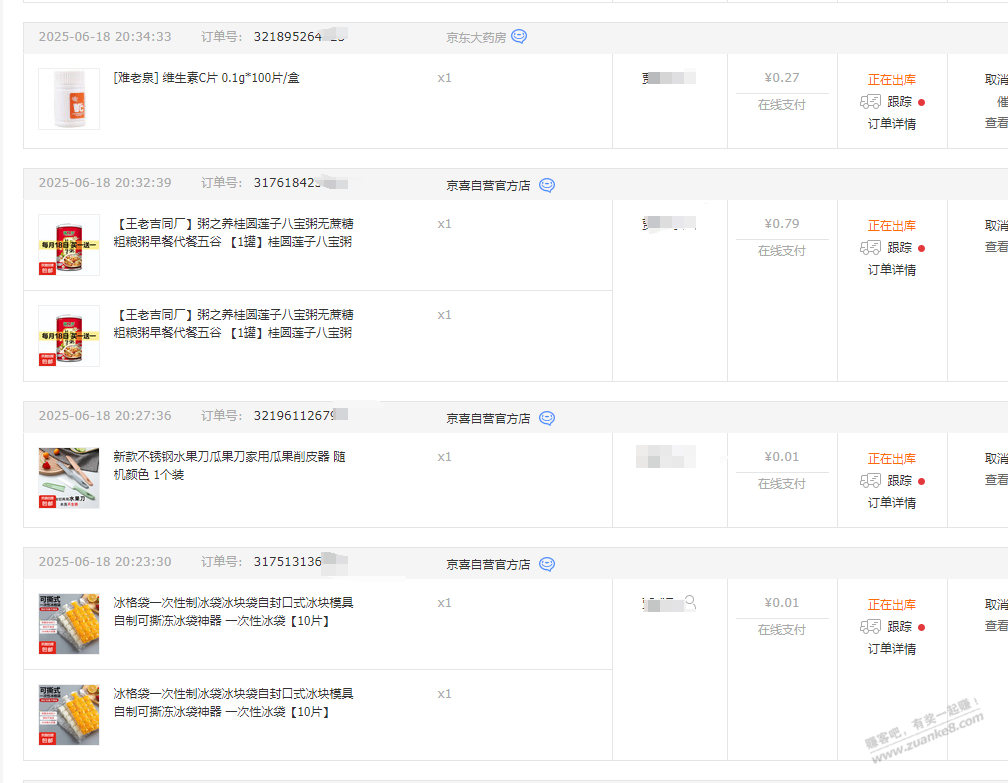This screenshot has width=1008, height=783.
Task: Click 取消 link for 冰格袋 order
Action: tap(996, 604)
